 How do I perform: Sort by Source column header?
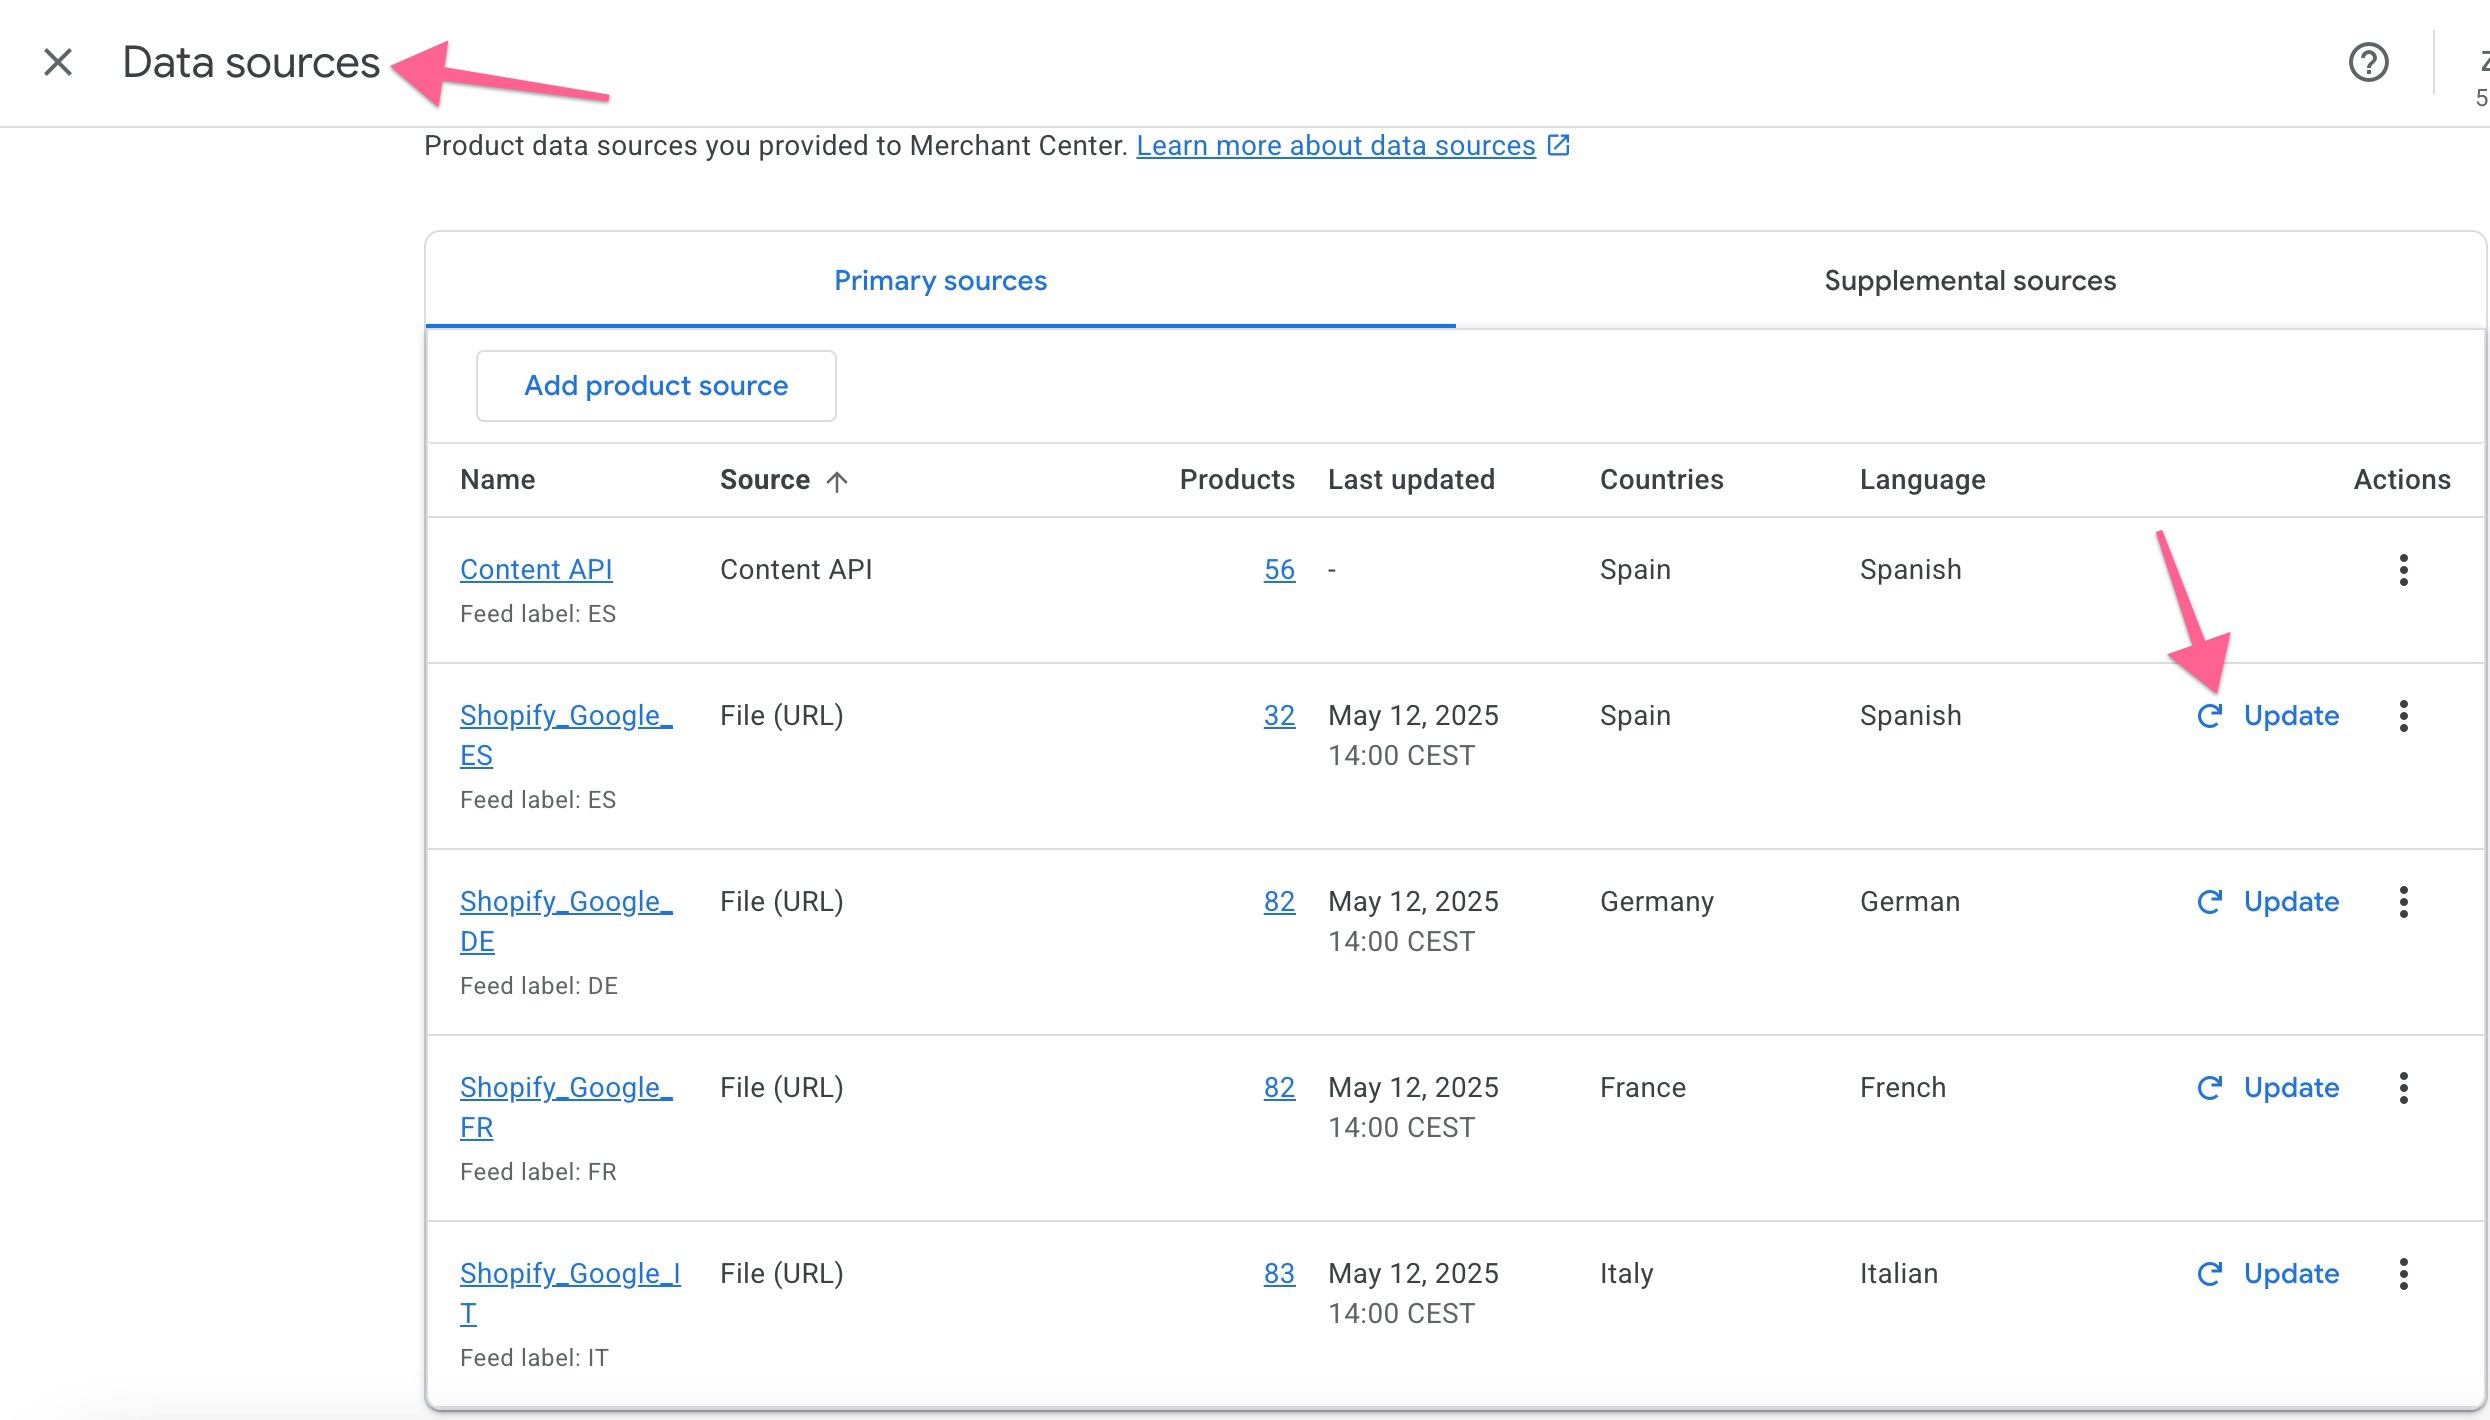pyautogui.click(x=765, y=480)
